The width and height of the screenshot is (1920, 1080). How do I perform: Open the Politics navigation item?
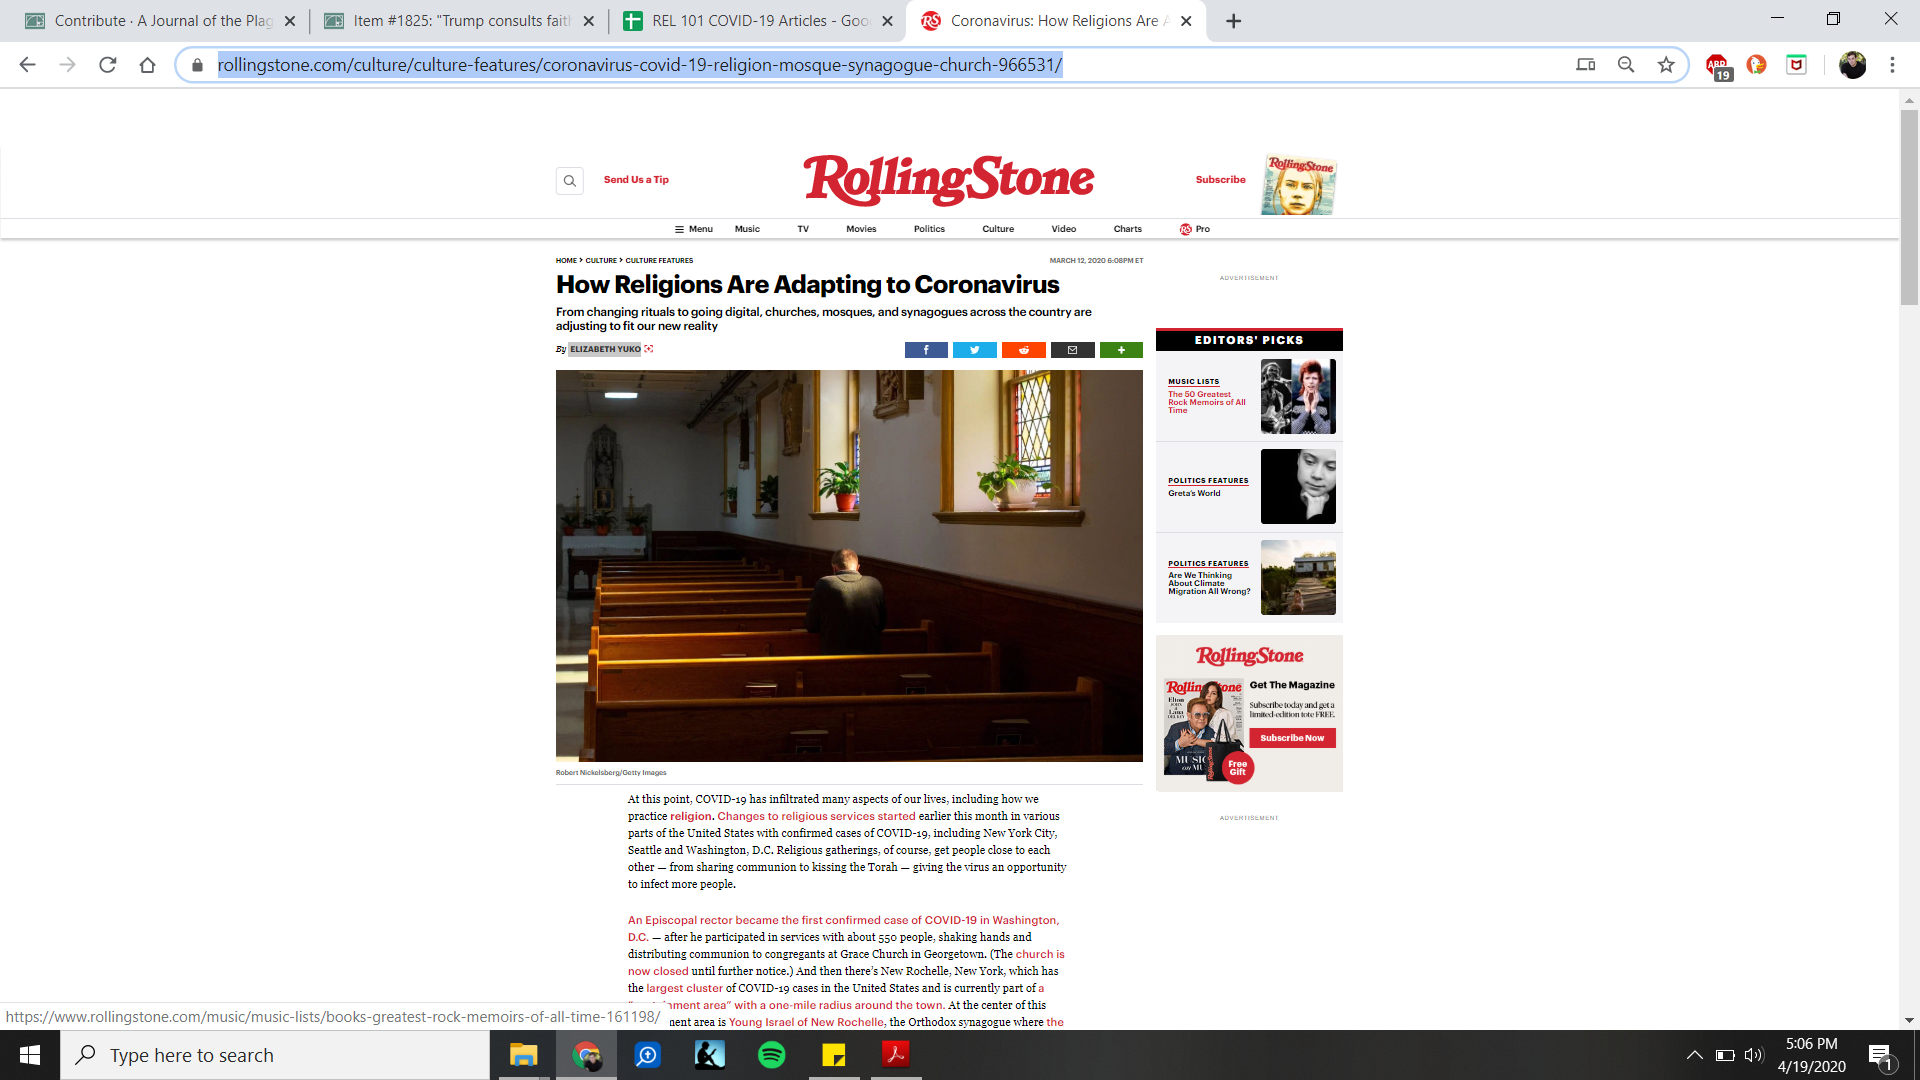tap(929, 229)
